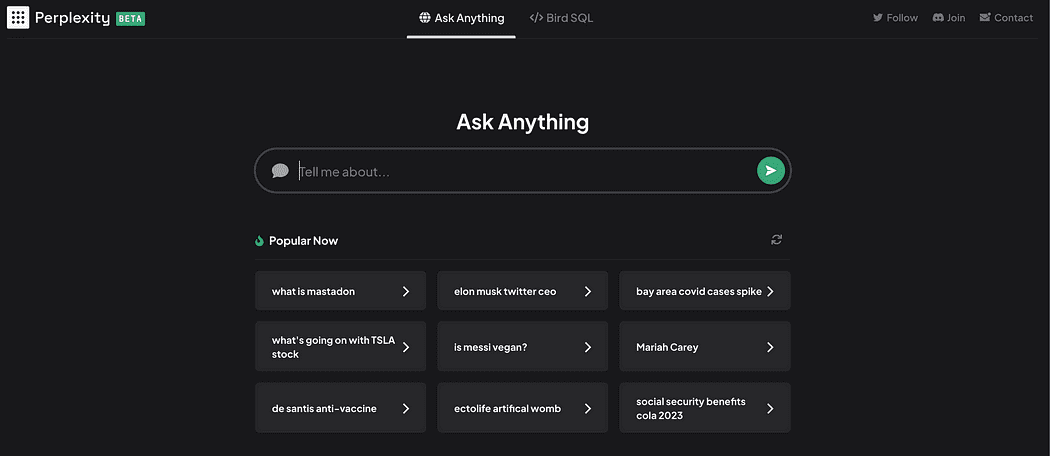
Task: Refresh the Popular Now suggestions
Action: tap(776, 240)
